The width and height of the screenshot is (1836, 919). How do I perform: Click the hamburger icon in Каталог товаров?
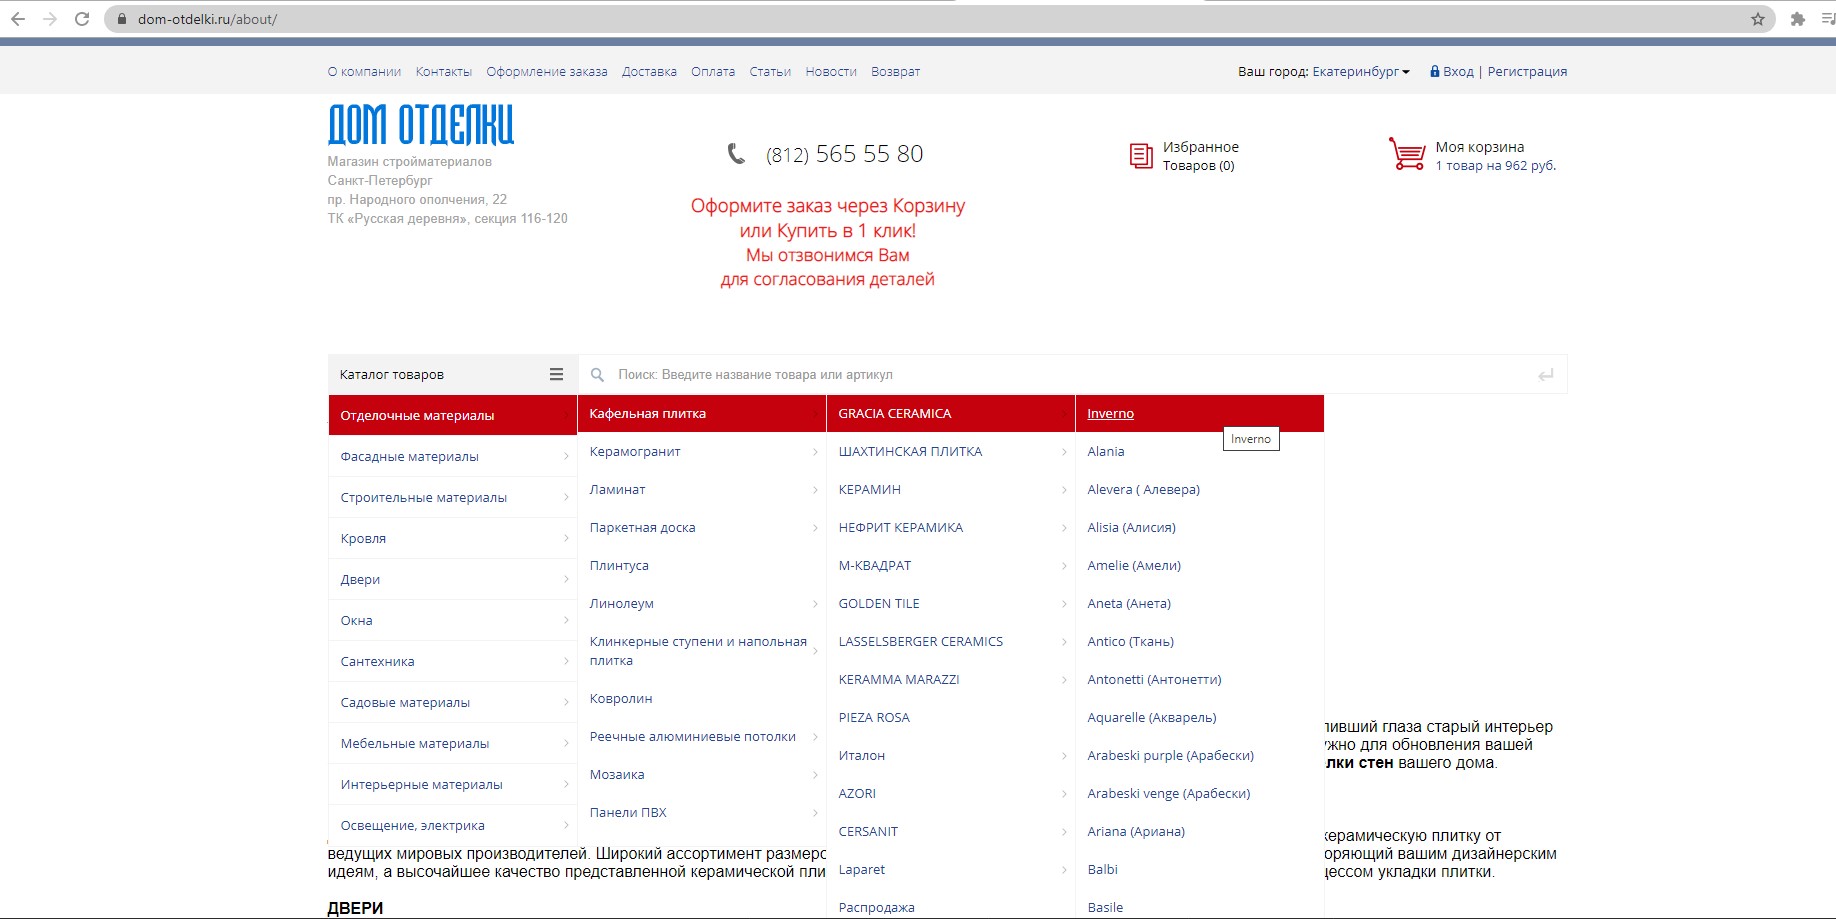click(556, 374)
